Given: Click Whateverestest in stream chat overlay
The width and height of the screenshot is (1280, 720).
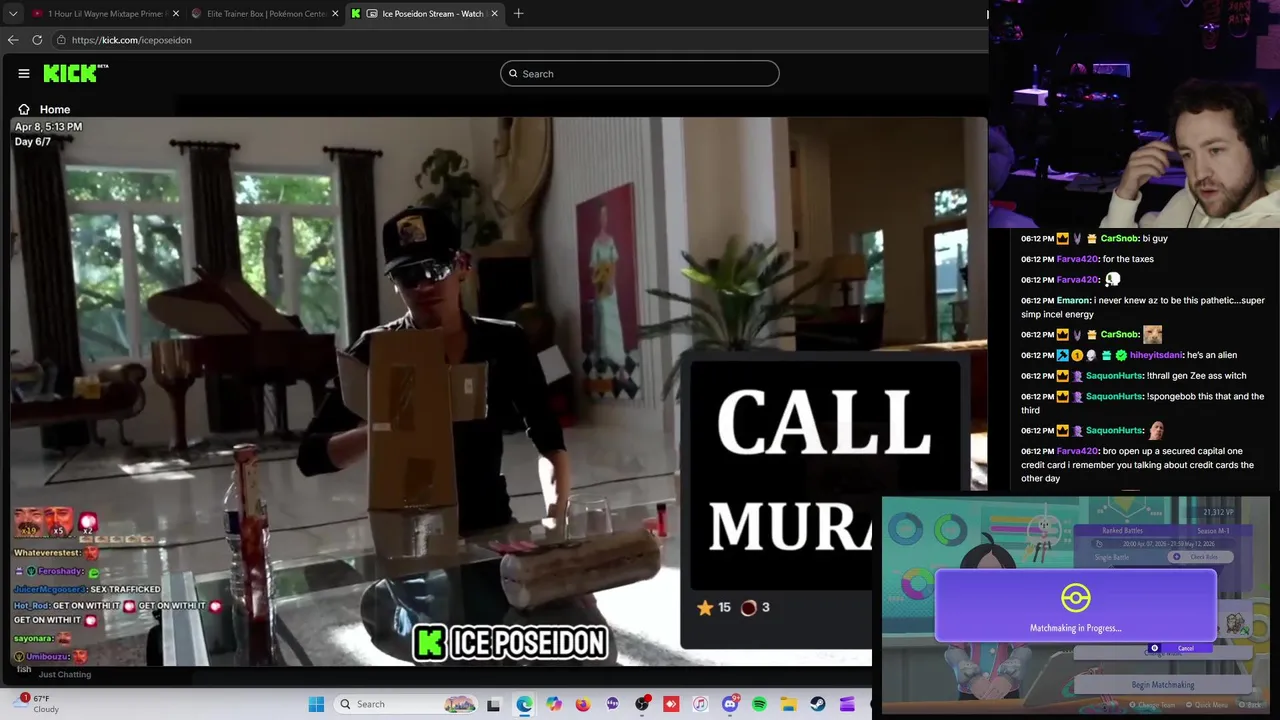Looking at the screenshot, I should (x=47, y=553).
